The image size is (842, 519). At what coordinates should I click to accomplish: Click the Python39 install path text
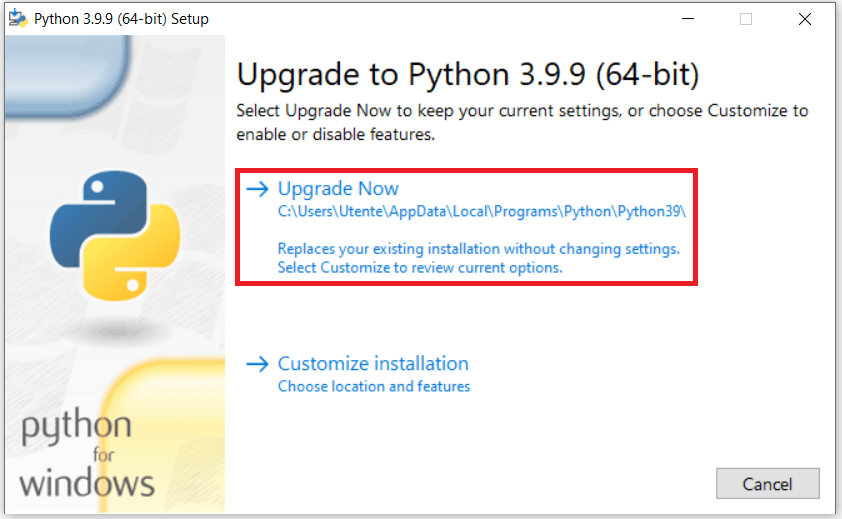488,212
